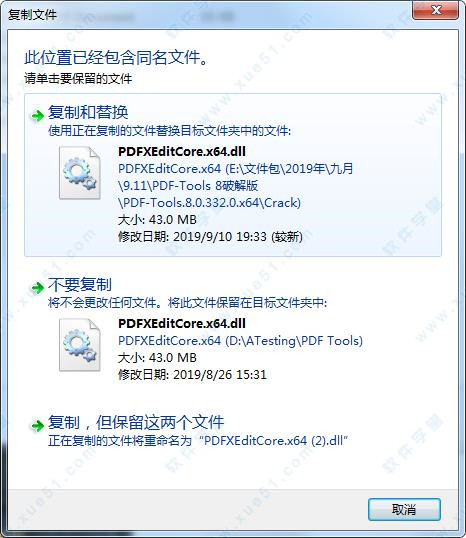
Task: Click the 复制文件 title bar text
Action: click(x=33, y=15)
